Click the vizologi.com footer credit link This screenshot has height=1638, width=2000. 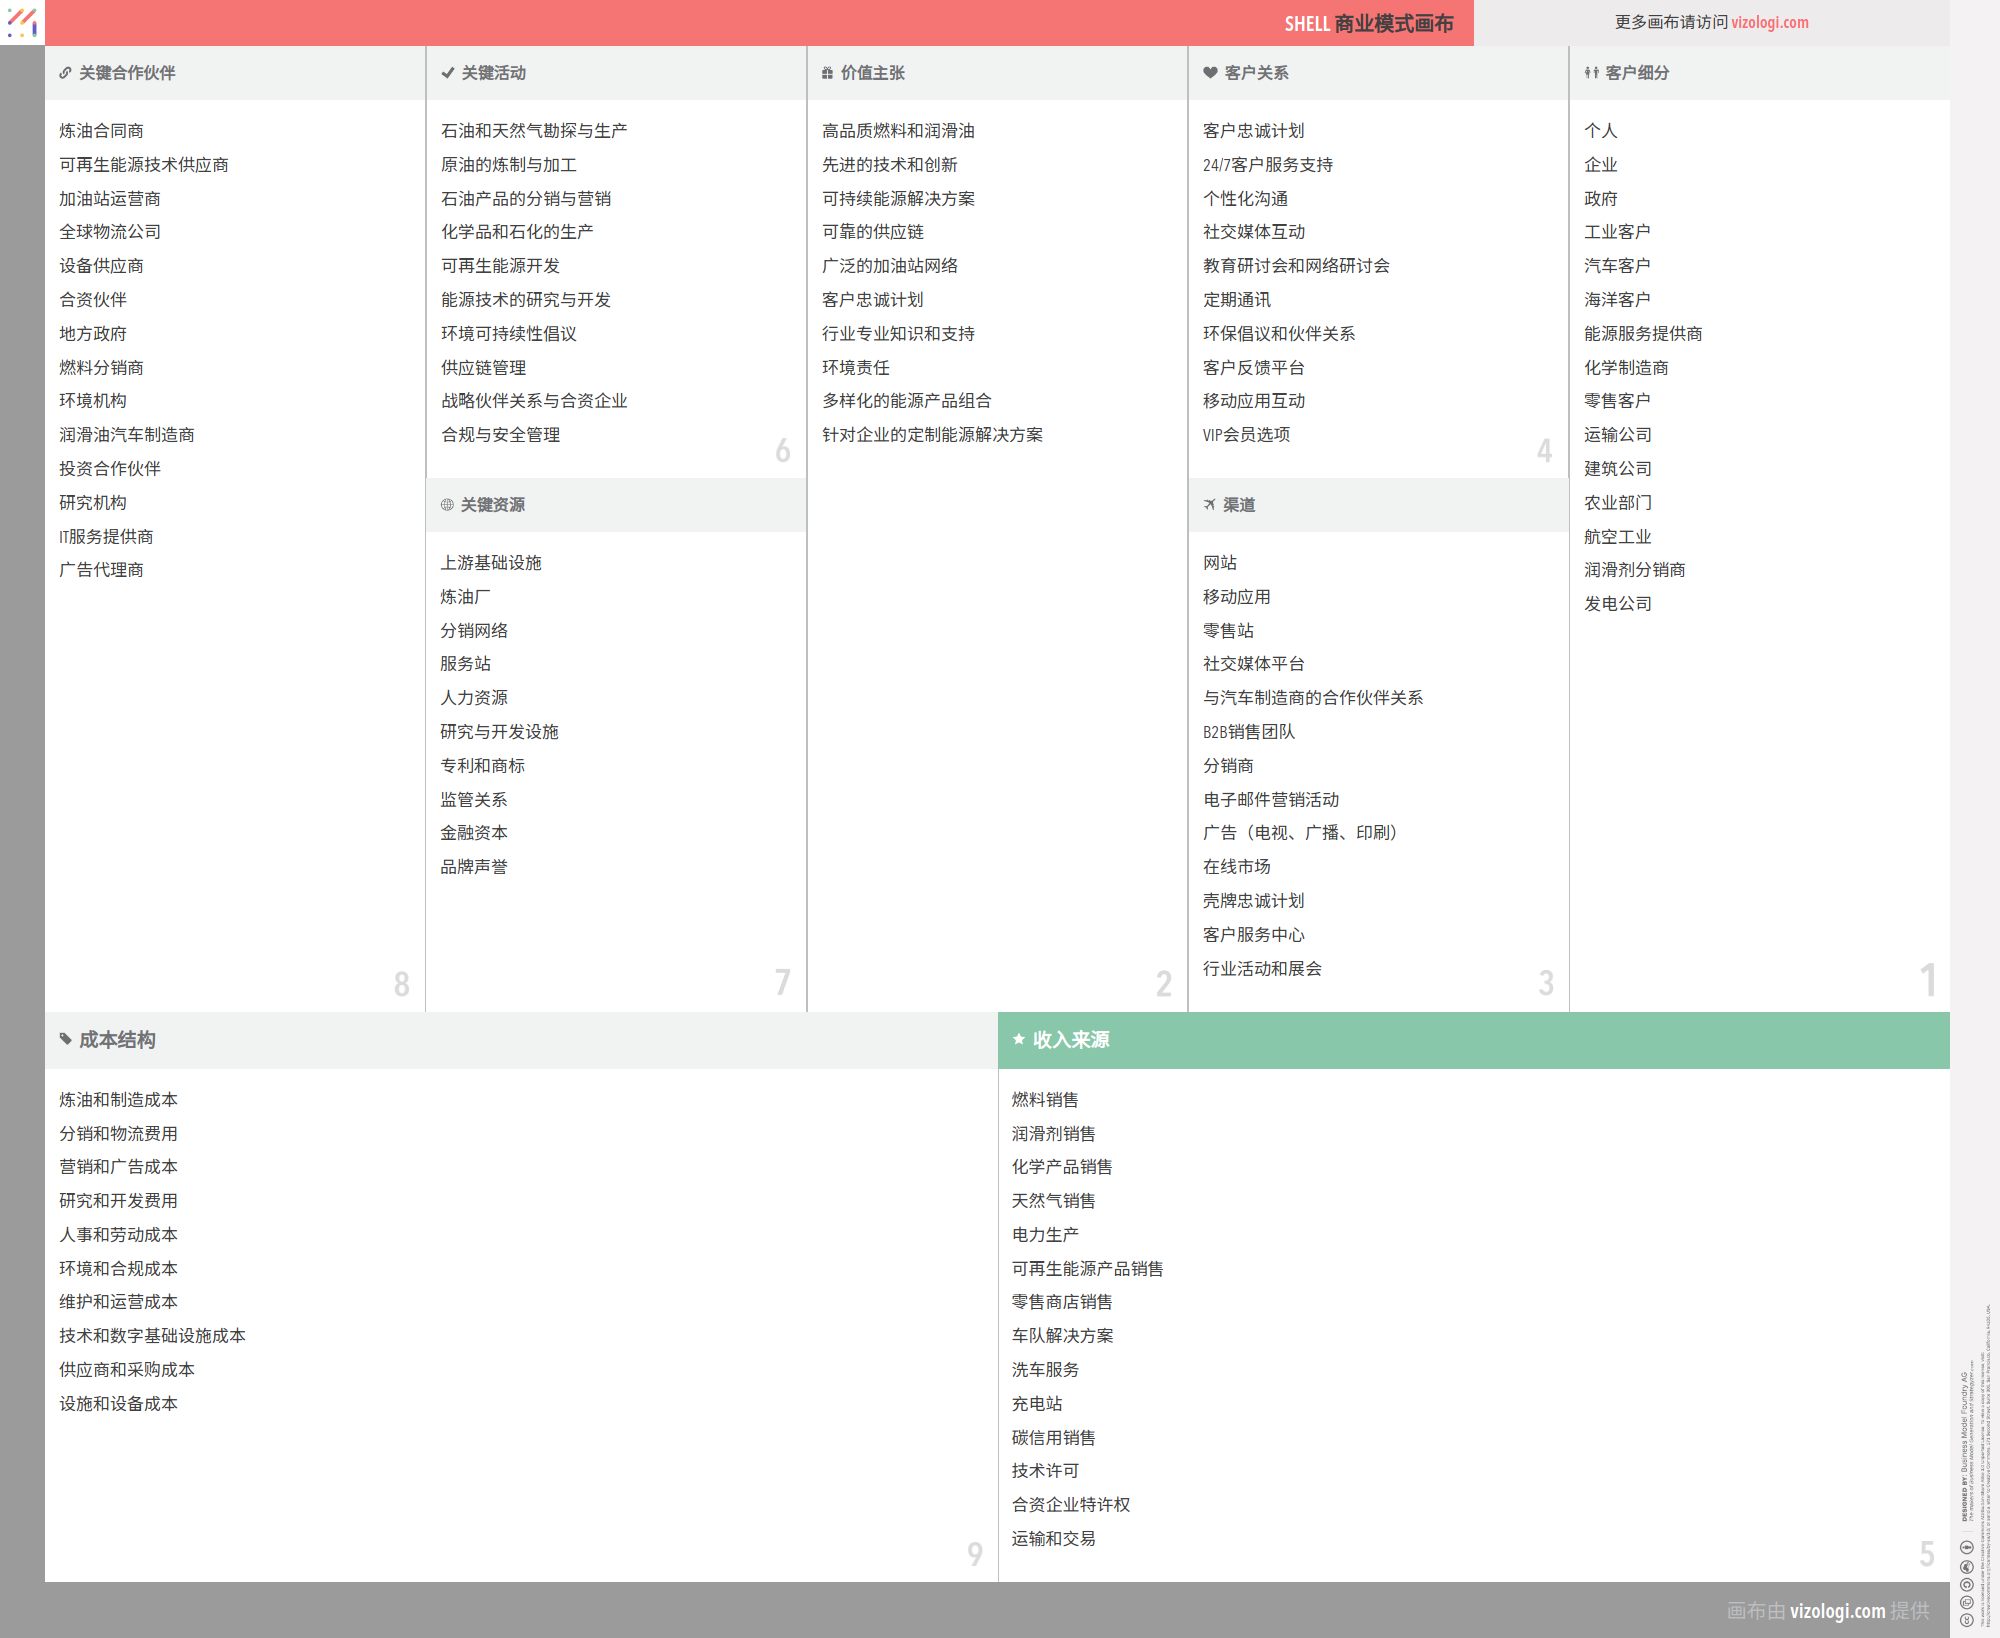(x=1836, y=1610)
